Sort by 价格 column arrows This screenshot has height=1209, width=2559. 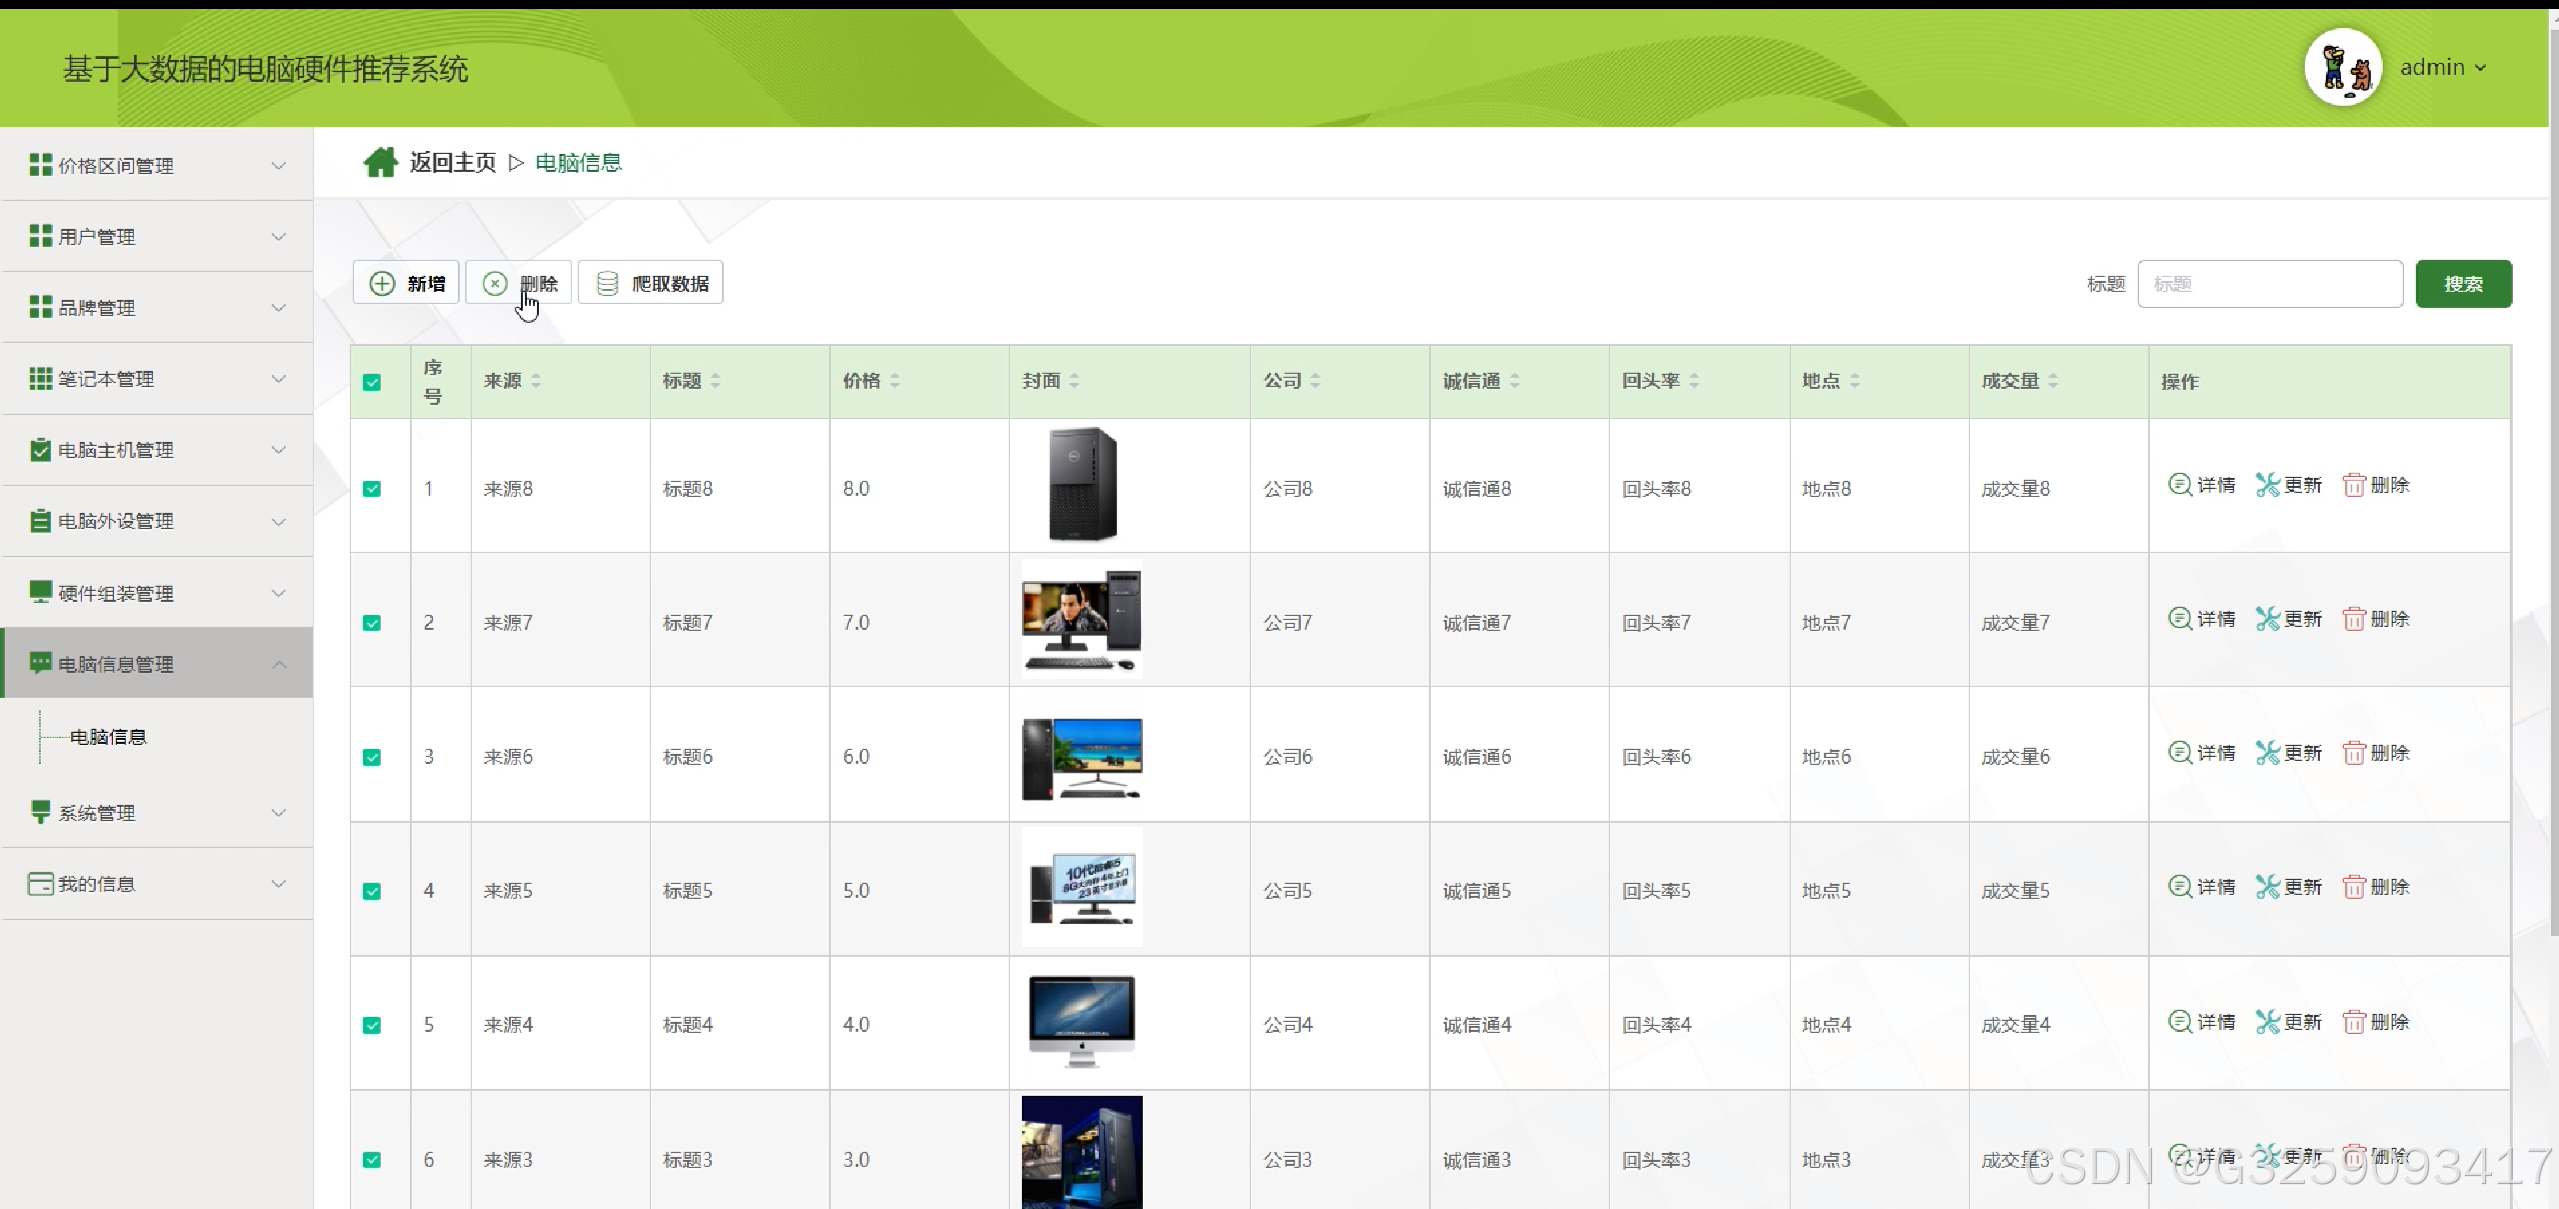[x=895, y=381]
